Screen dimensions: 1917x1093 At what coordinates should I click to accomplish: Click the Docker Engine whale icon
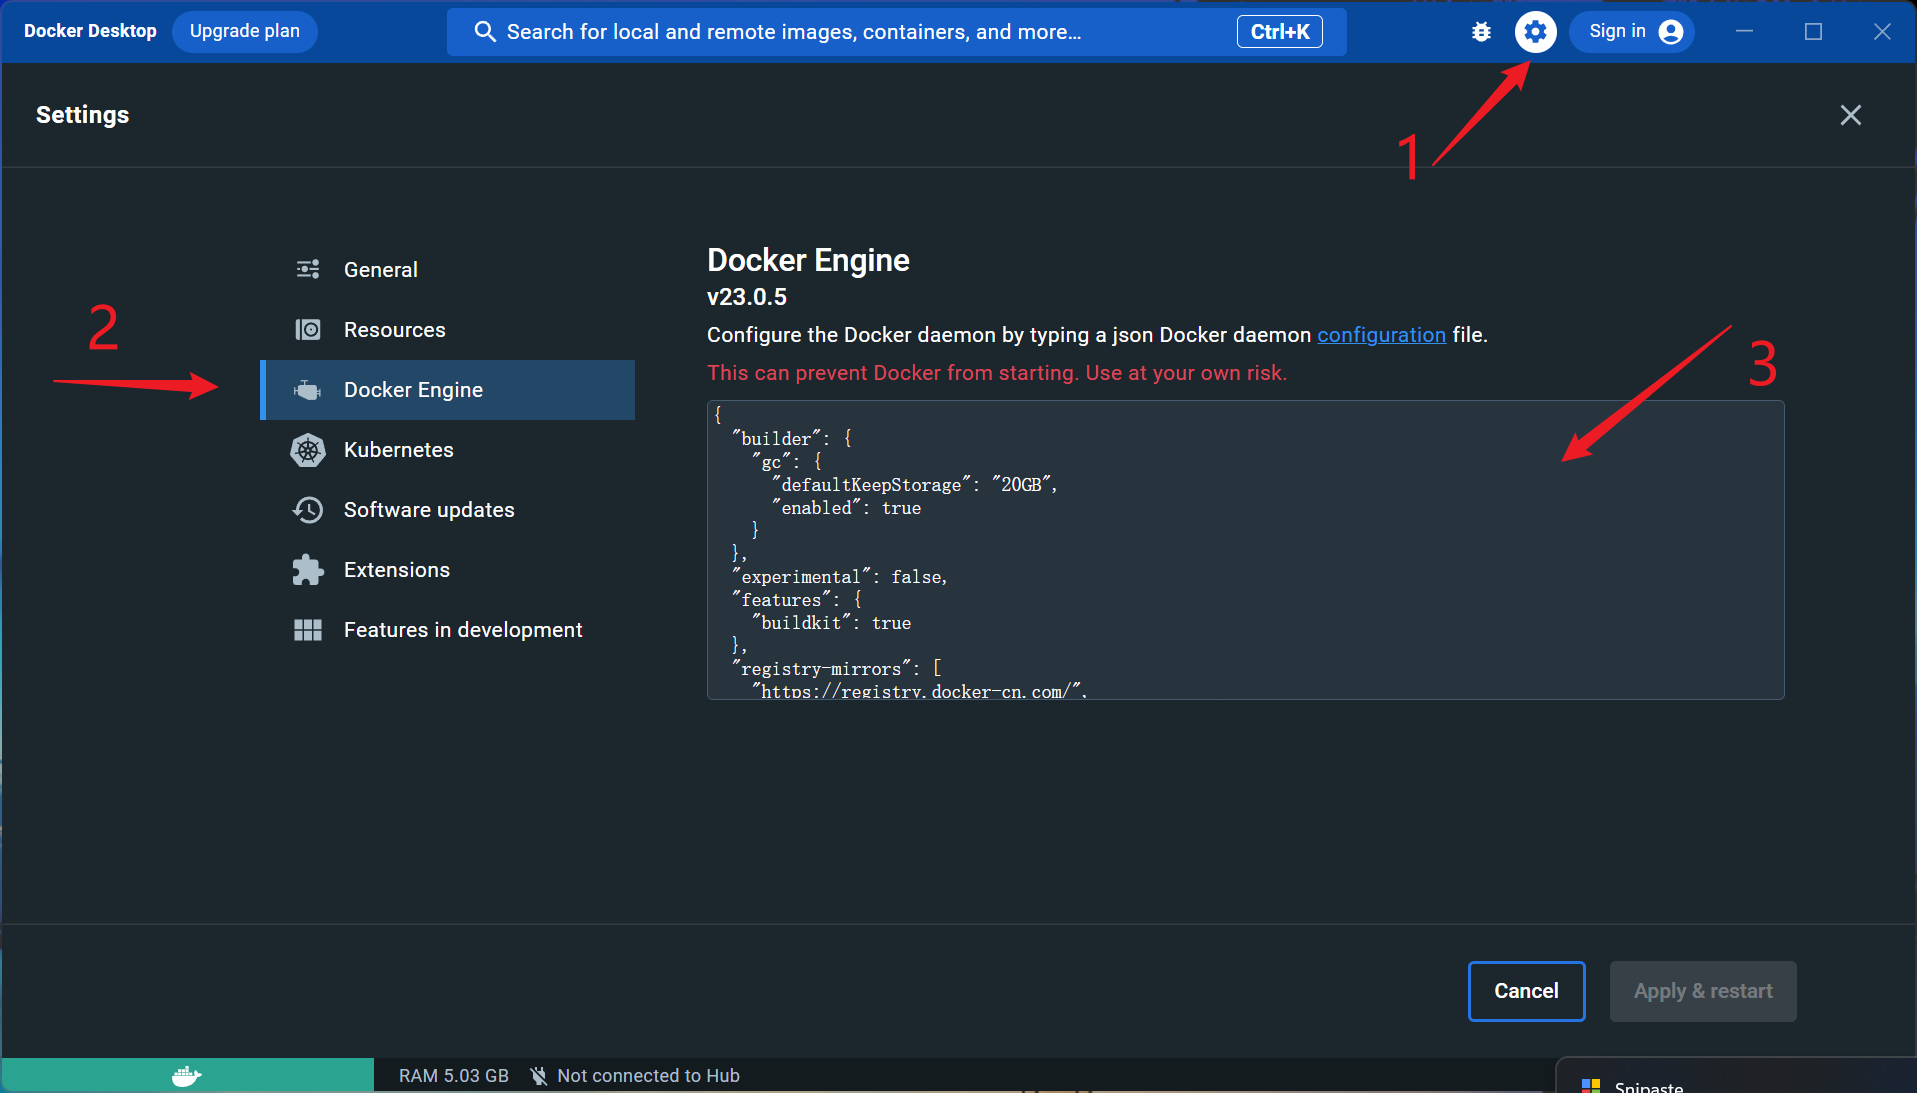pos(308,390)
